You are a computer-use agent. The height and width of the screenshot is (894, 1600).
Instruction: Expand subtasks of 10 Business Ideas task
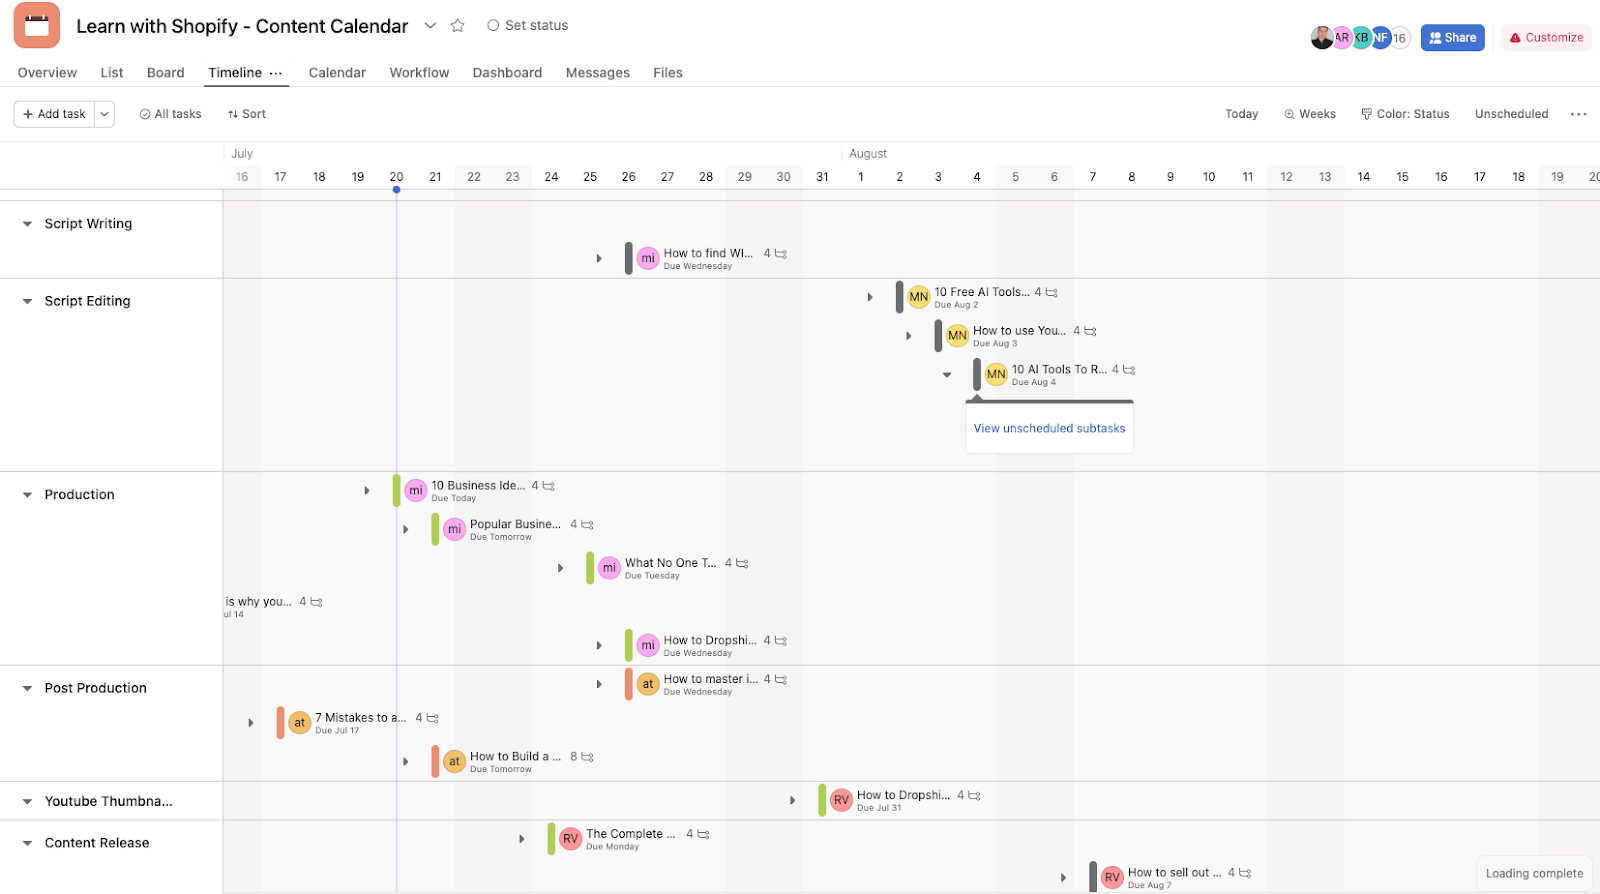click(x=367, y=491)
